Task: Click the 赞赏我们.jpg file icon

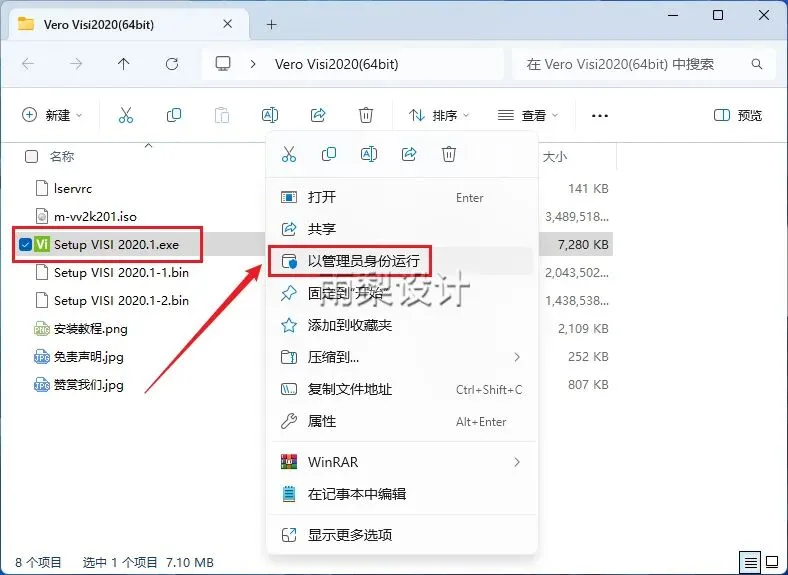Action: (42, 385)
